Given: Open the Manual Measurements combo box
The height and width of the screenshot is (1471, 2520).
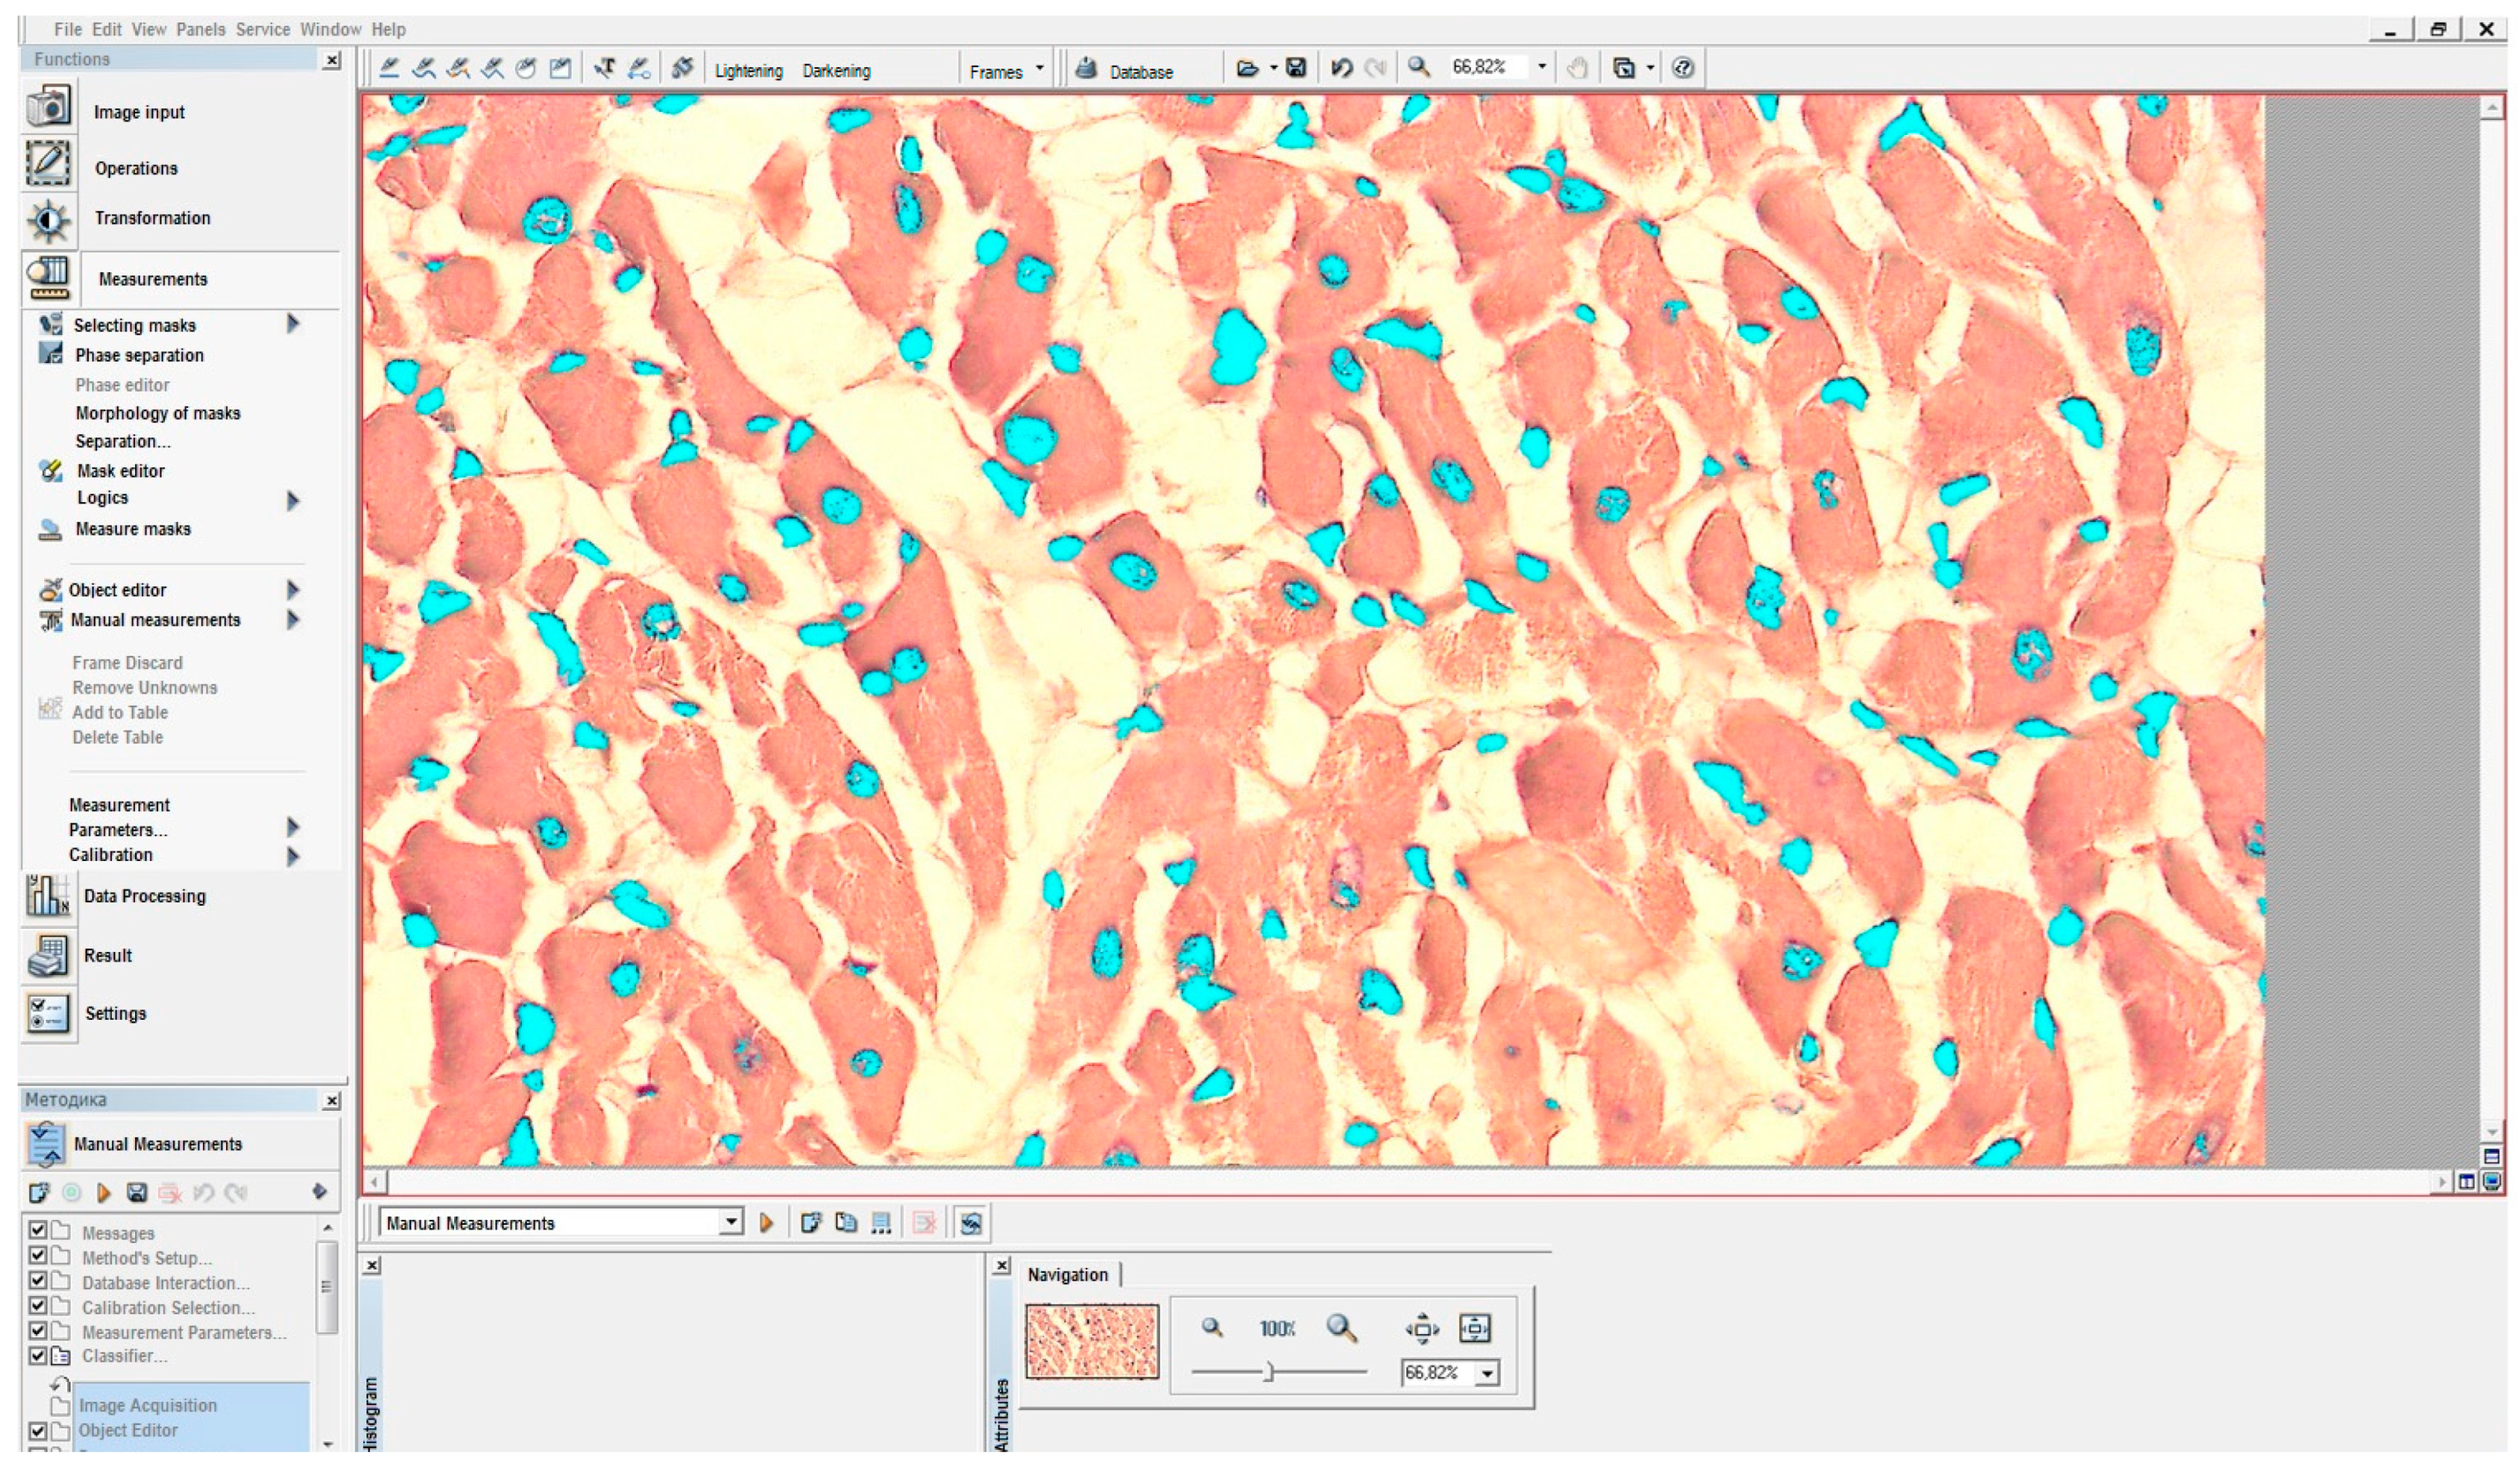Looking at the screenshot, I should click(731, 1222).
